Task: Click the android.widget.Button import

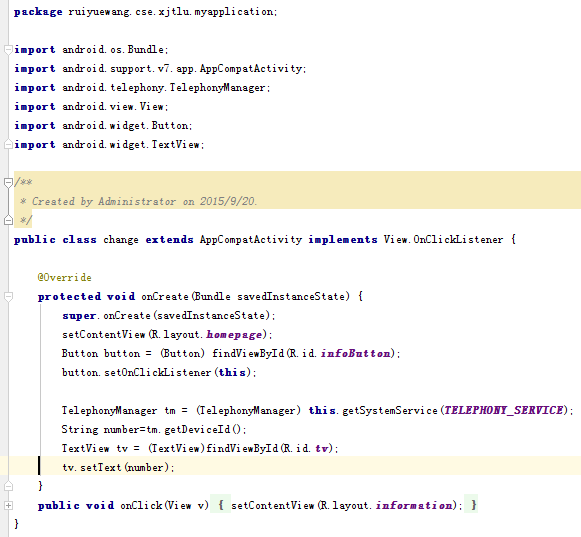Action: pos(127,126)
